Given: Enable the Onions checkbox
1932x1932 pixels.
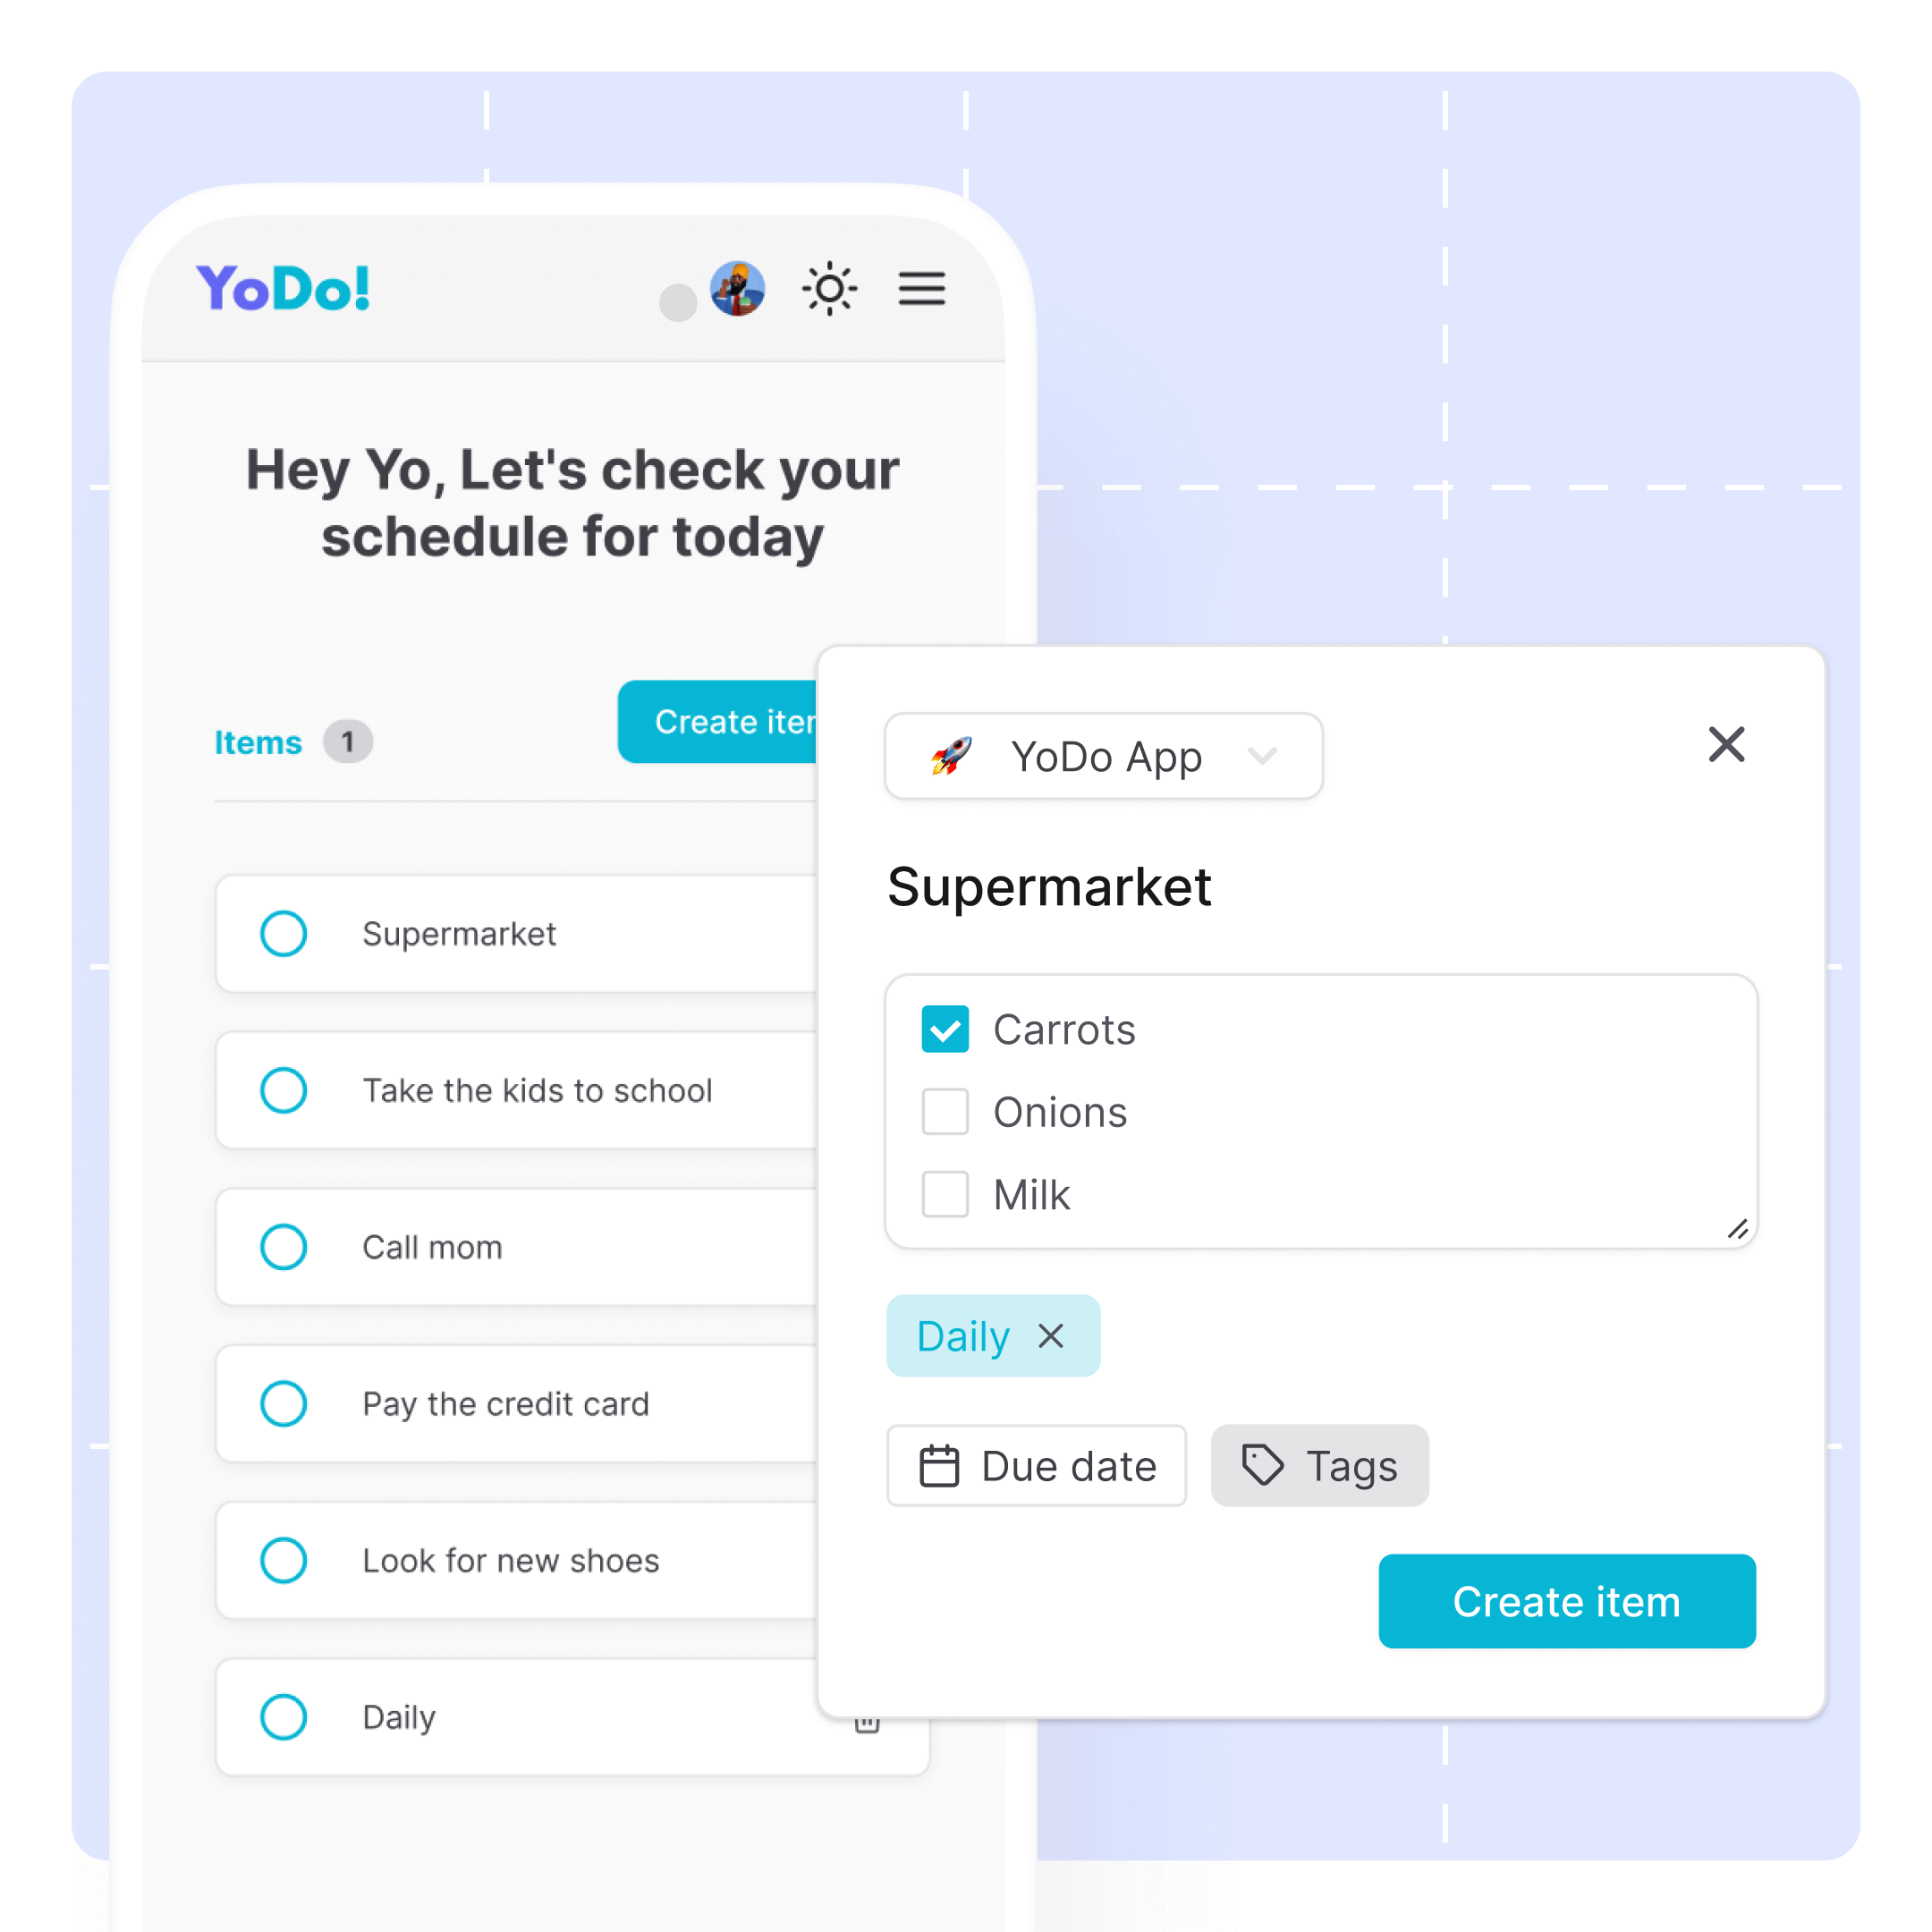Looking at the screenshot, I should click(x=946, y=1113).
